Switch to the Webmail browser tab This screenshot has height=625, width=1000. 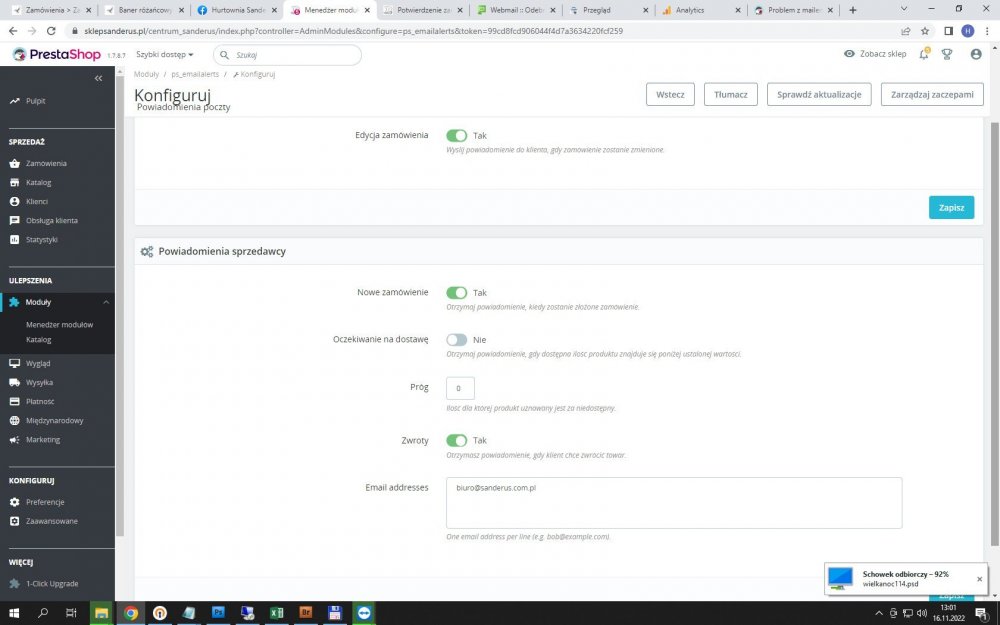(517, 10)
